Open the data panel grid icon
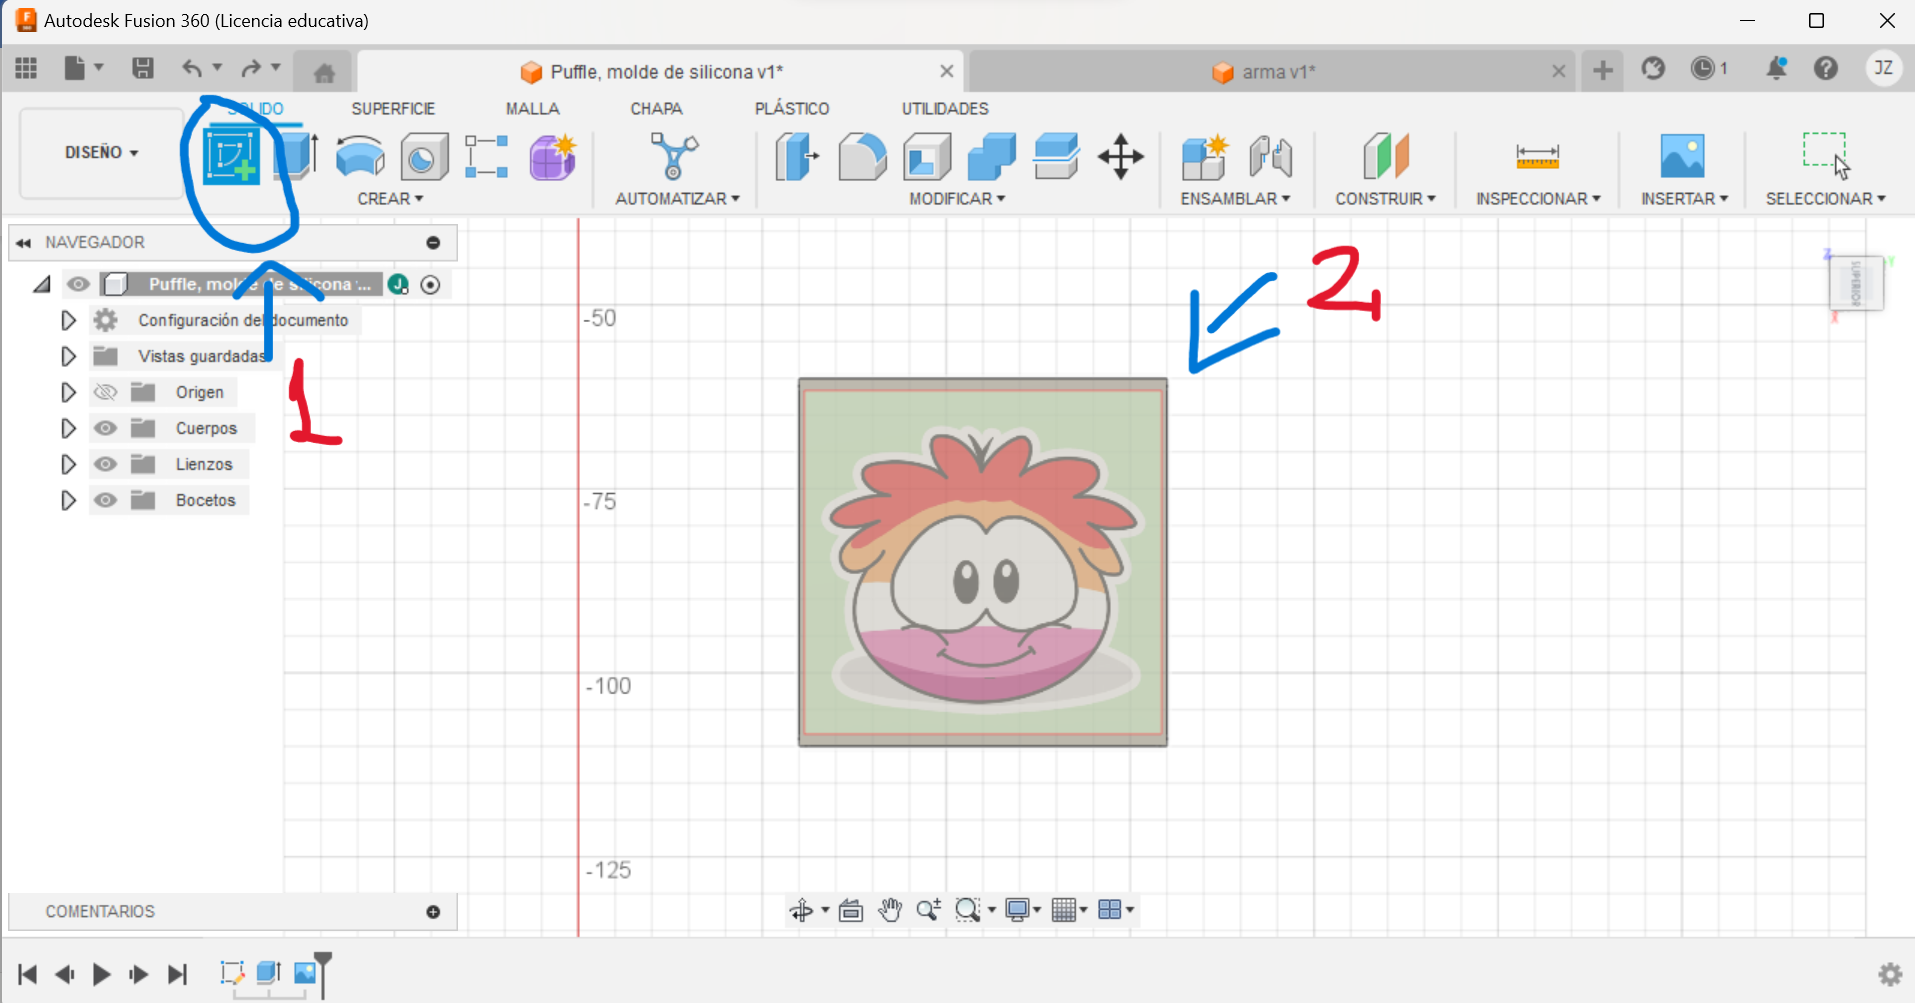This screenshot has height=1003, width=1915. point(26,68)
